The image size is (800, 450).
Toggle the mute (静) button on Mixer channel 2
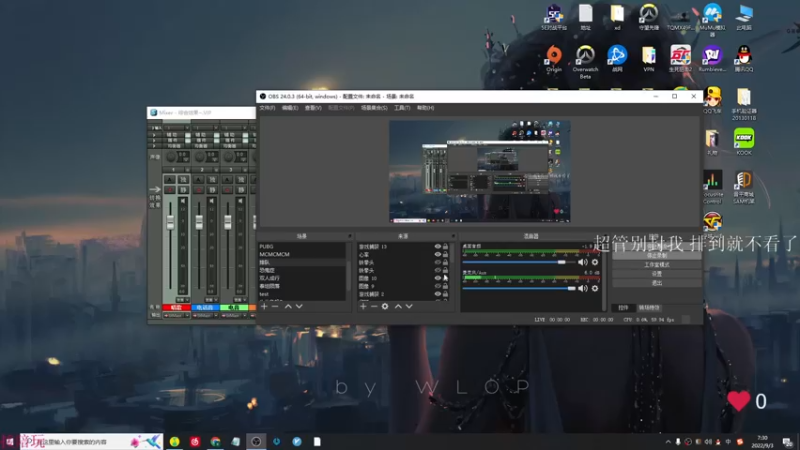click(x=212, y=190)
